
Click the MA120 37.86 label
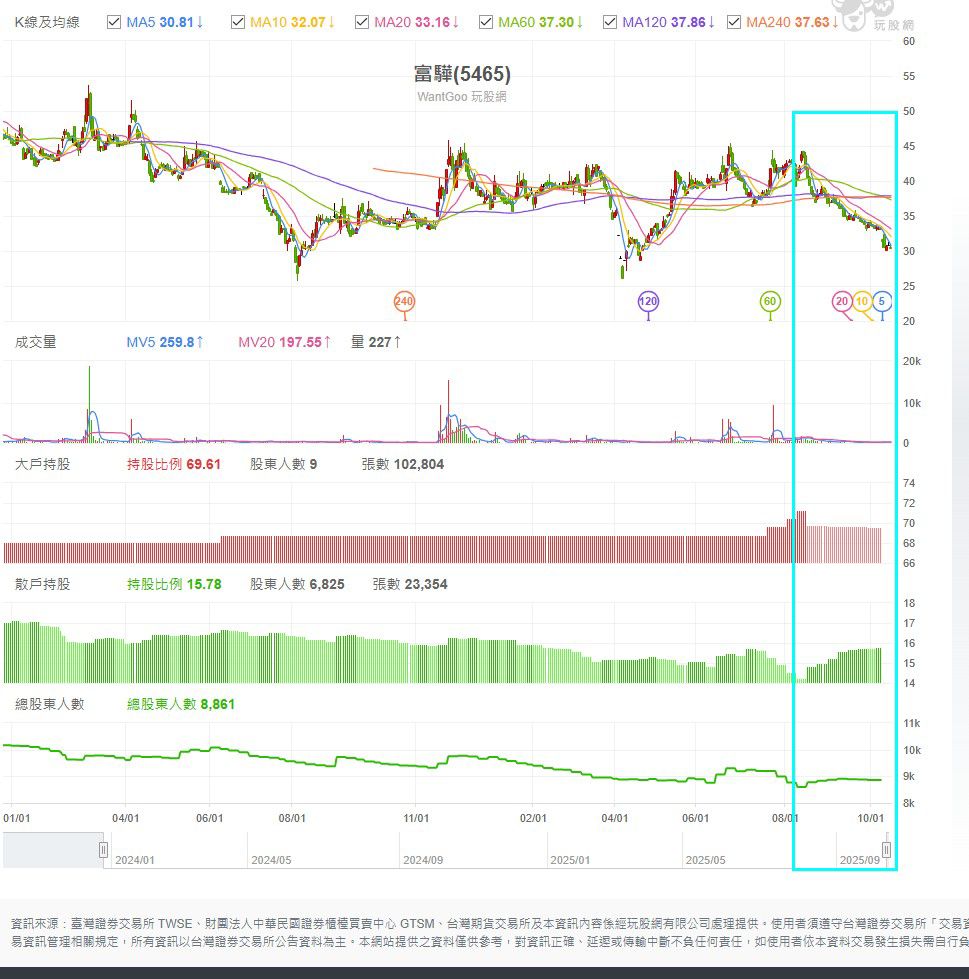pos(668,22)
